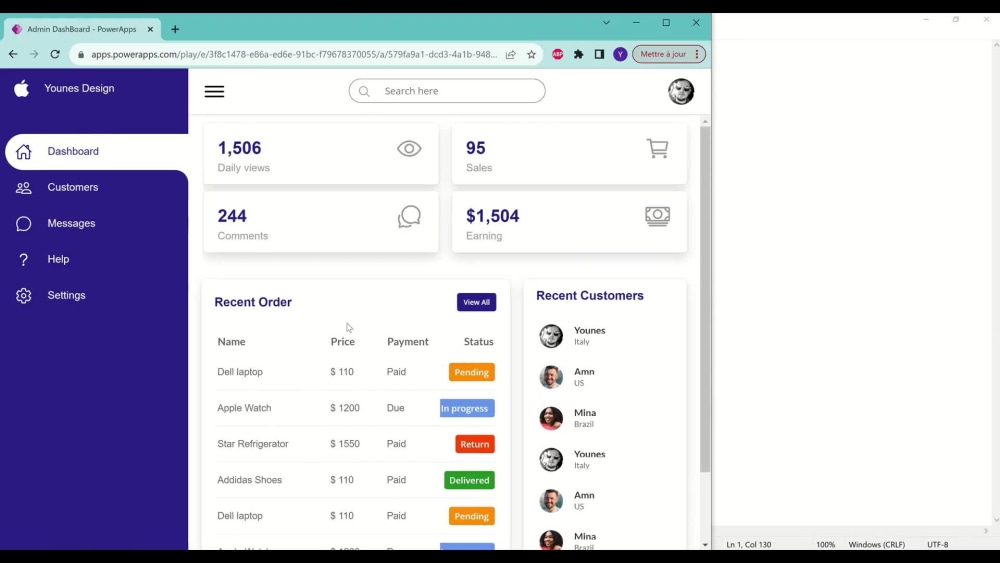Click the eye icon on Daily views card
Viewport: 1000px width, 563px height.
[x=409, y=149]
